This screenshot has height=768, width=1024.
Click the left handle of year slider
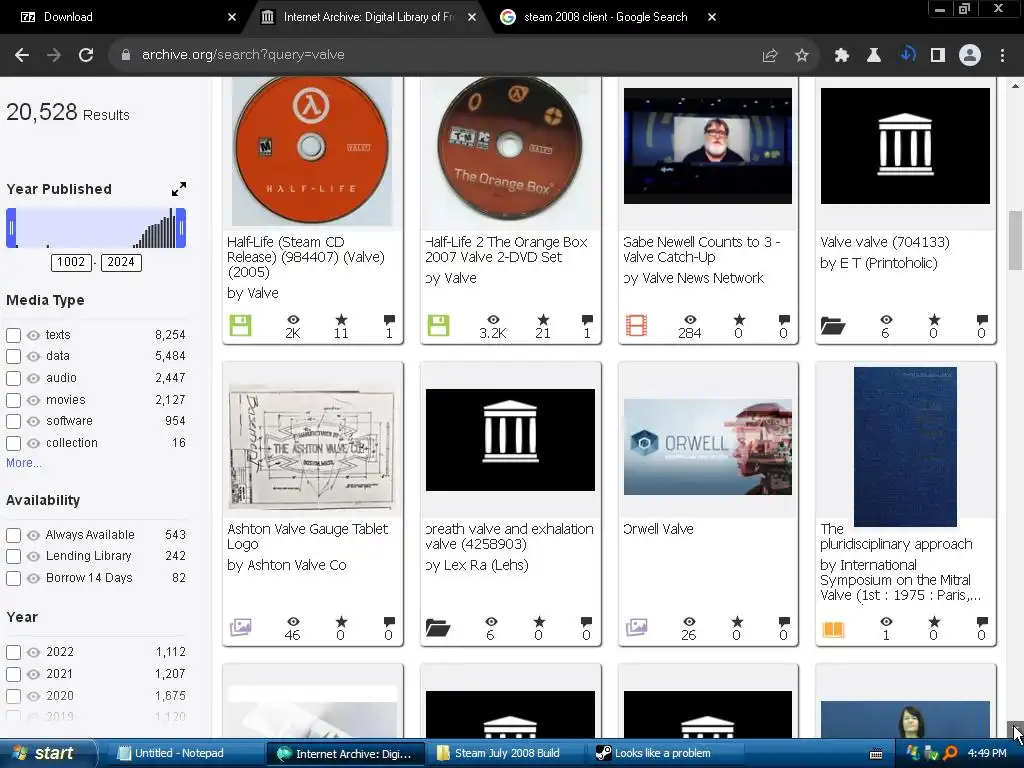tap(11, 228)
